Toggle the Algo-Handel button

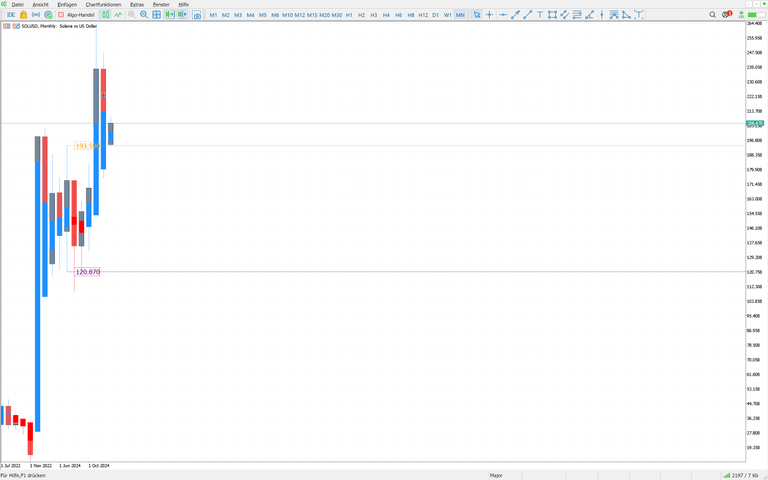point(76,15)
